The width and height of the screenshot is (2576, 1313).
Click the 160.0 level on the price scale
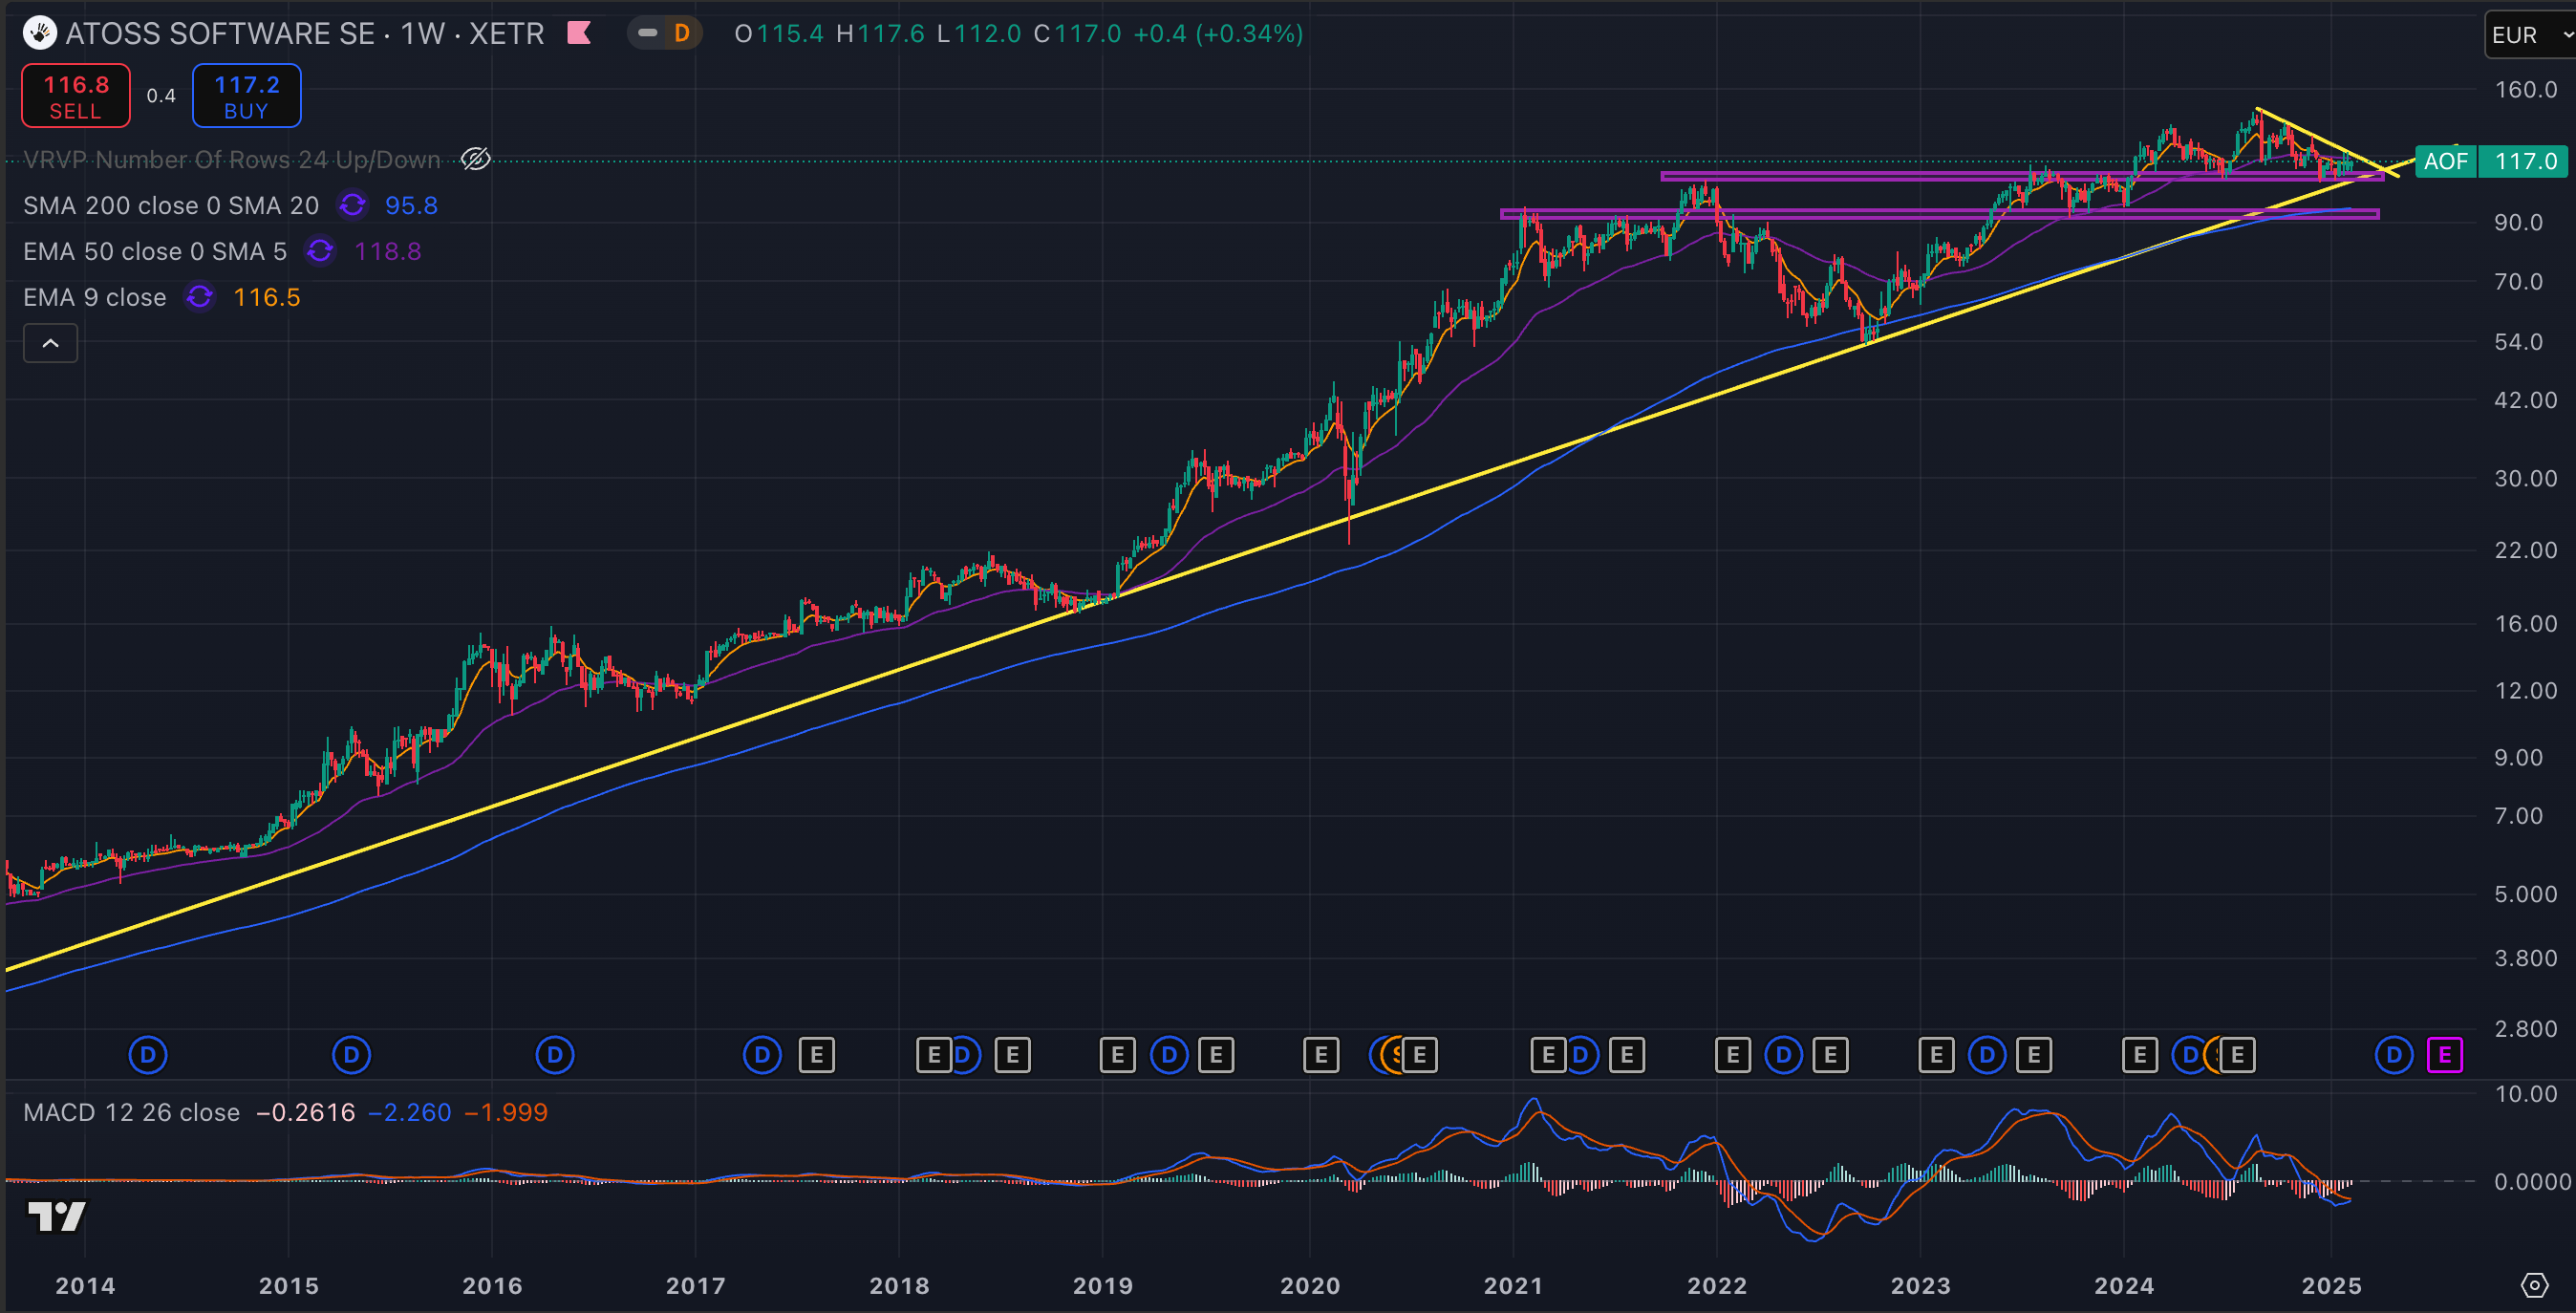point(2525,90)
